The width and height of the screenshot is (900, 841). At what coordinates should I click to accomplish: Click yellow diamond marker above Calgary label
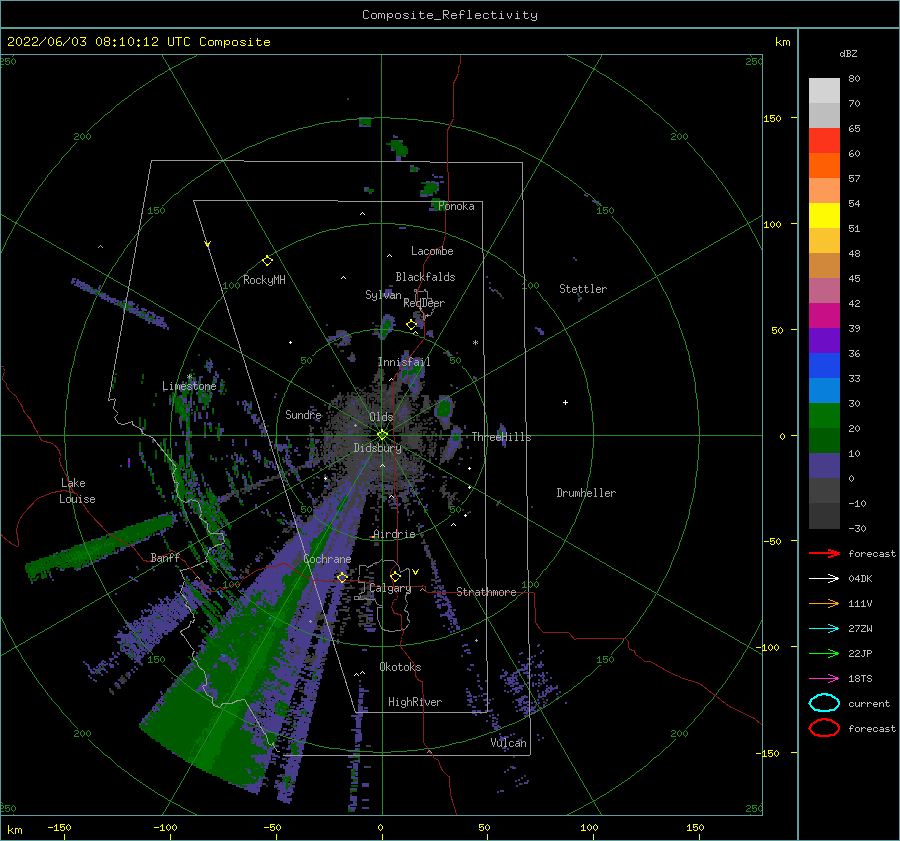coord(395,576)
